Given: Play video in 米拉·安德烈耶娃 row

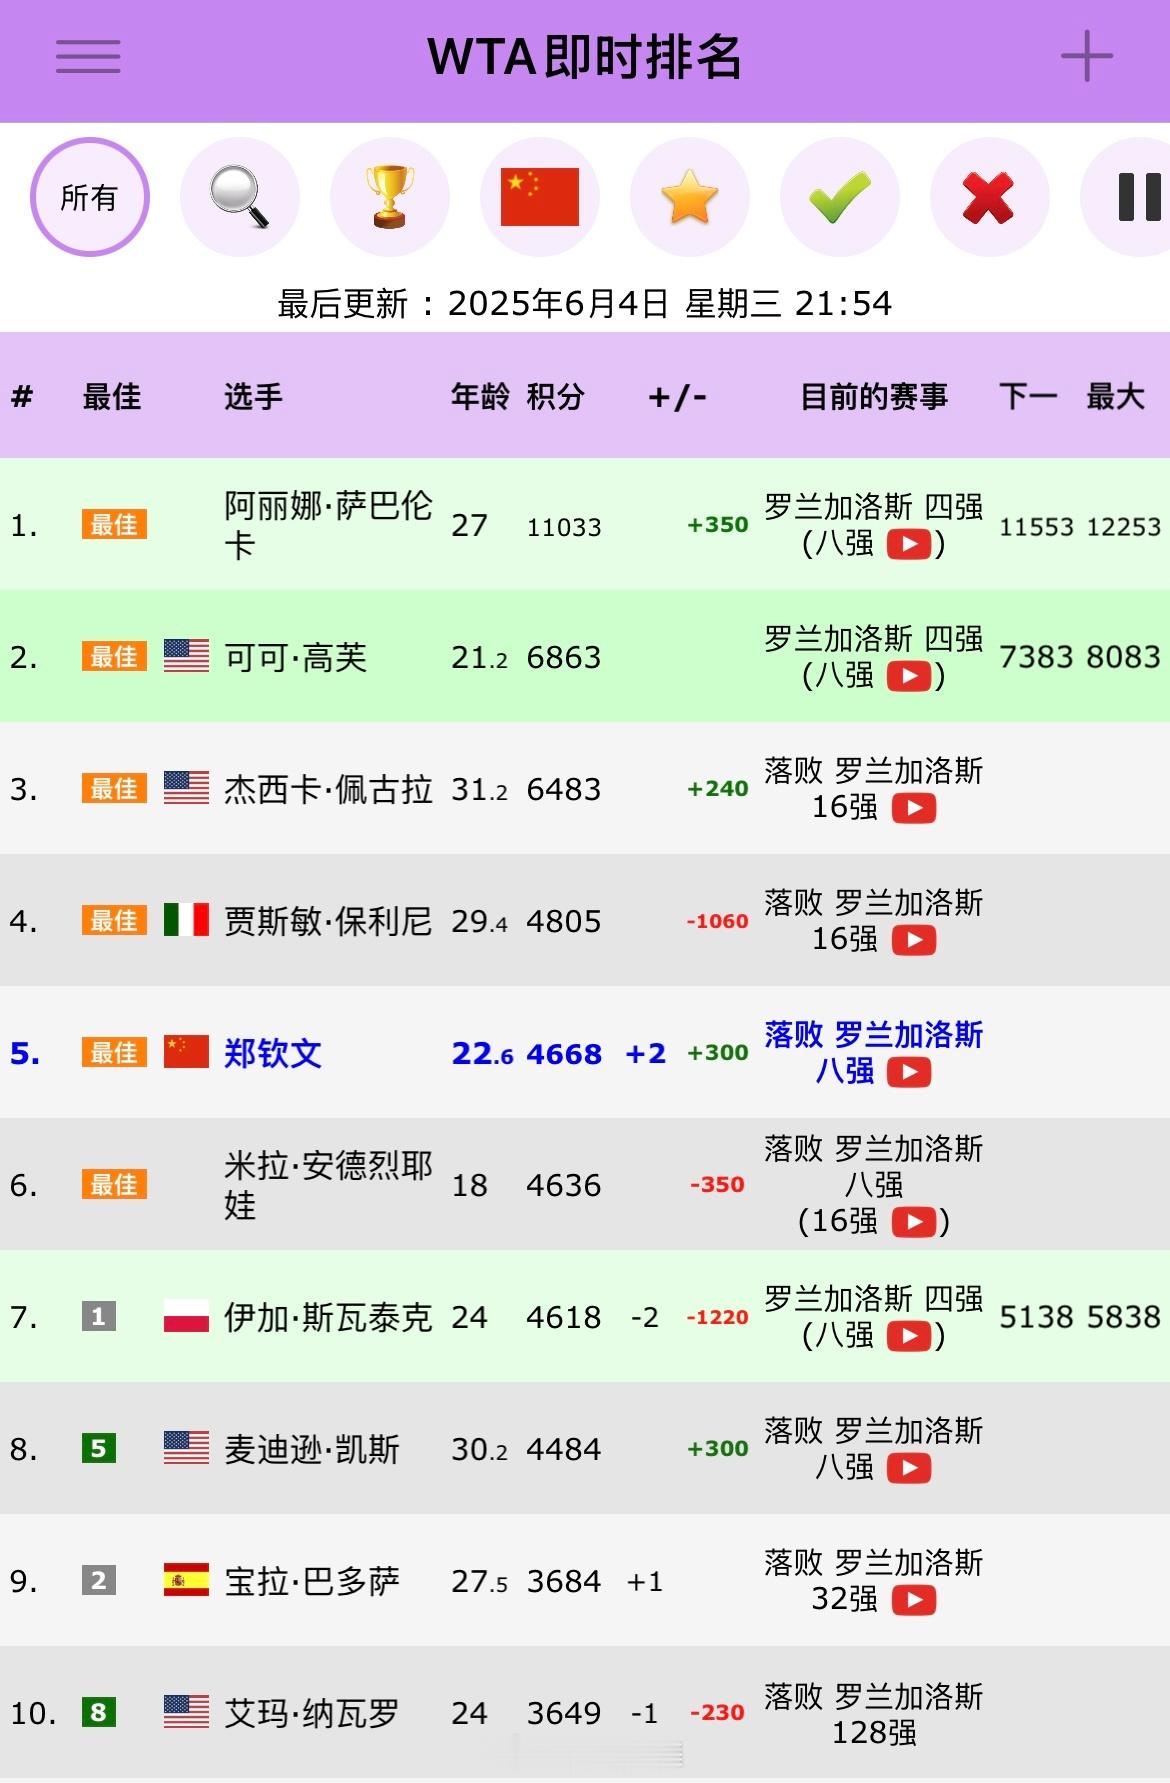Looking at the screenshot, I should tap(914, 1222).
